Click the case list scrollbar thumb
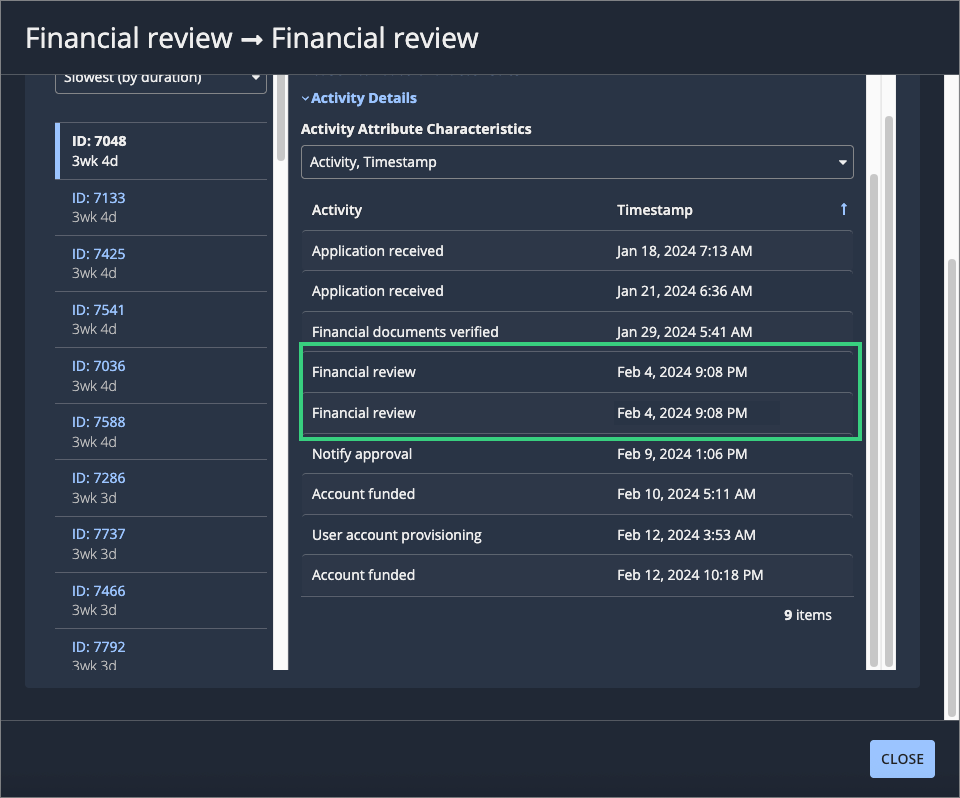The width and height of the screenshot is (960, 798). tap(280, 118)
